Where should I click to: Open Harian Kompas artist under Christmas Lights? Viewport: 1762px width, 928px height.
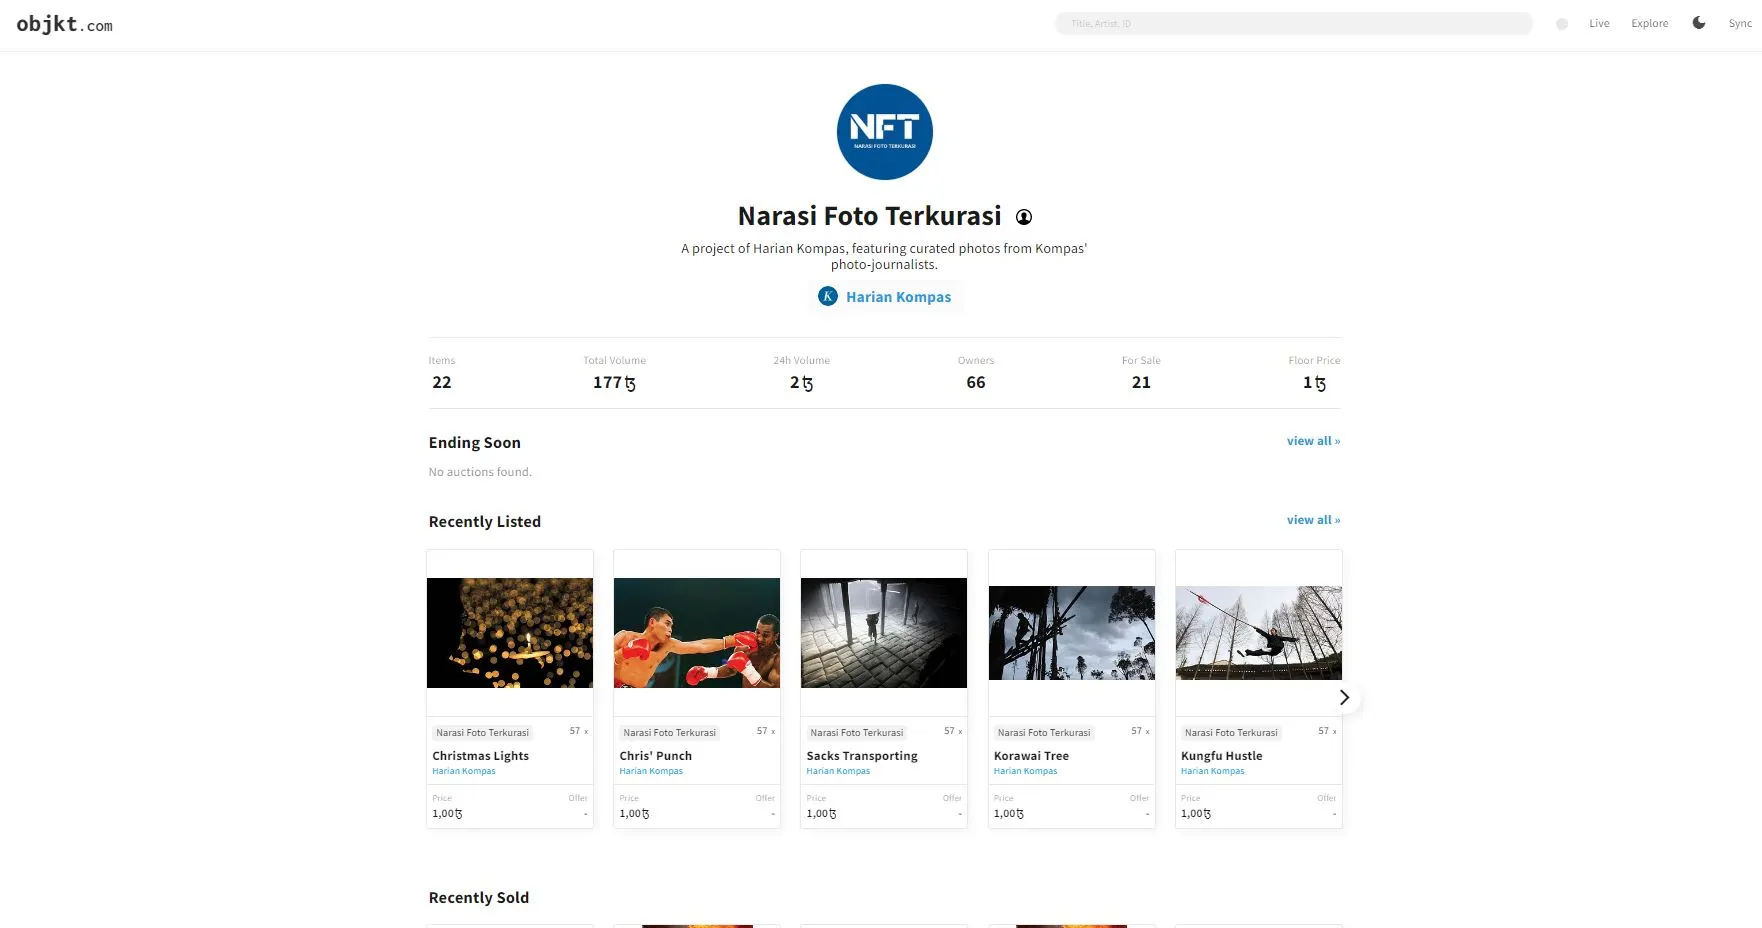(463, 771)
